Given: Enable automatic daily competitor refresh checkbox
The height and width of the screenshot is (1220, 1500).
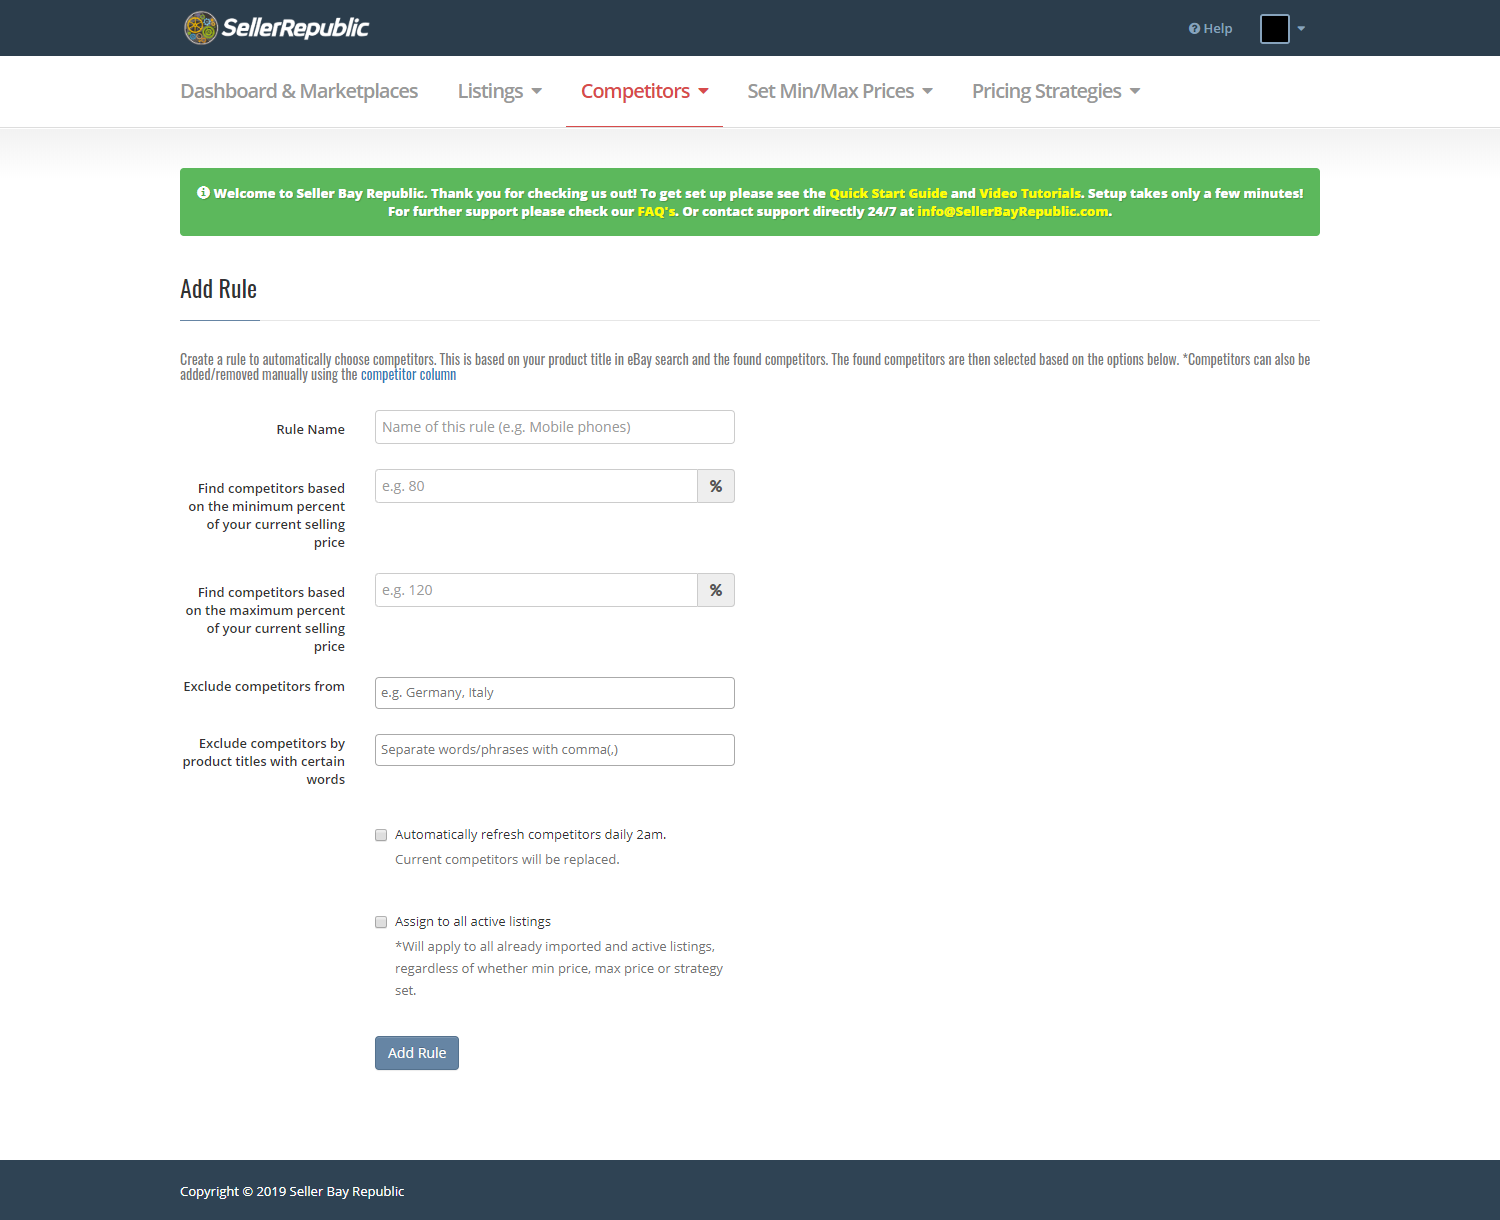Looking at the screenshot, I should [x=381, y=835].
